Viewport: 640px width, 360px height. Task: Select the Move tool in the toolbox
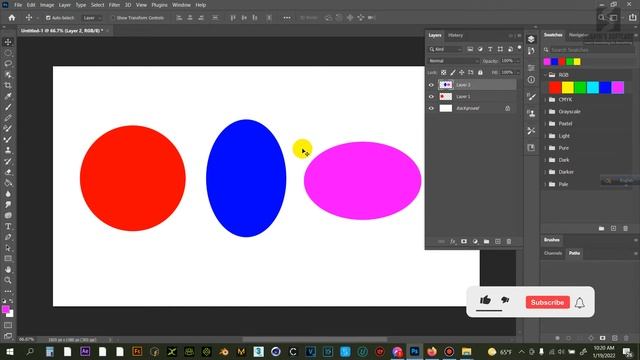point(8,42)
